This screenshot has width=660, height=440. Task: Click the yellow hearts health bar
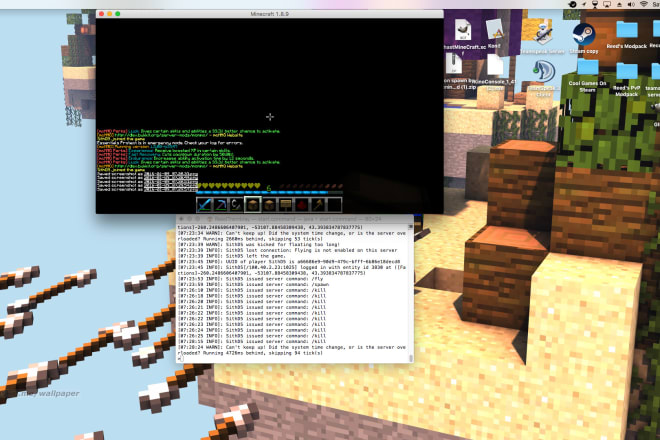coord(229,186)
